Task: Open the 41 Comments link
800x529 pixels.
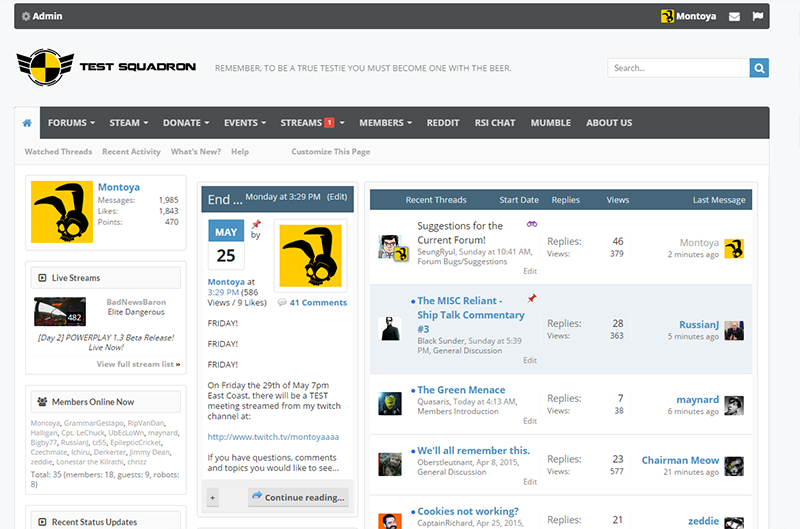Action: tap(318, 302)
